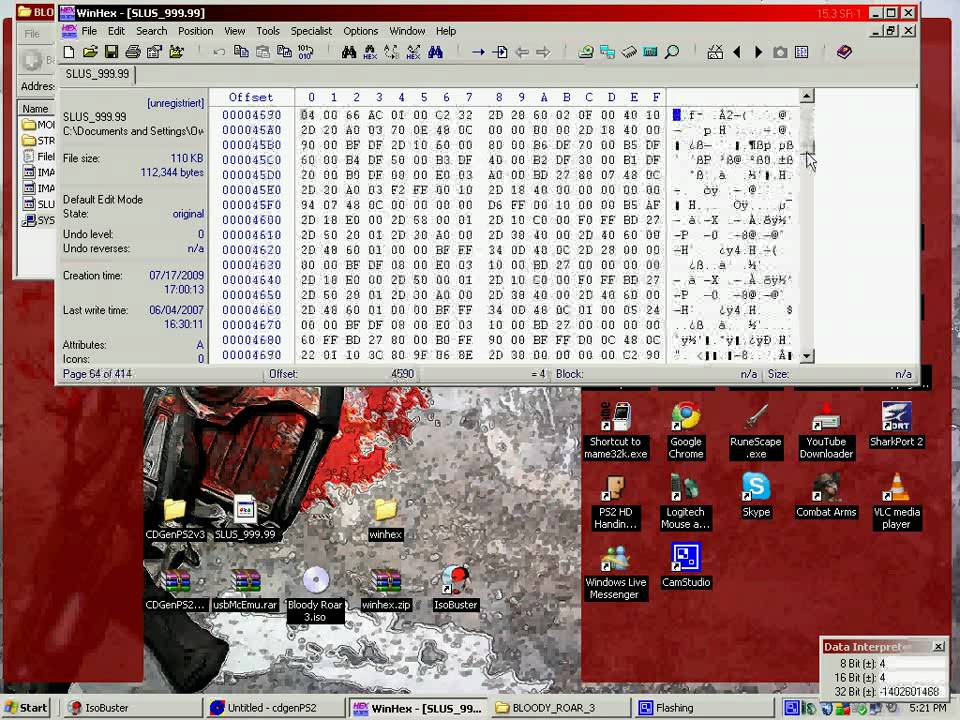Open the VLC media player shortcut
This screenshot has height=720, width=960.
coord(896,501)
